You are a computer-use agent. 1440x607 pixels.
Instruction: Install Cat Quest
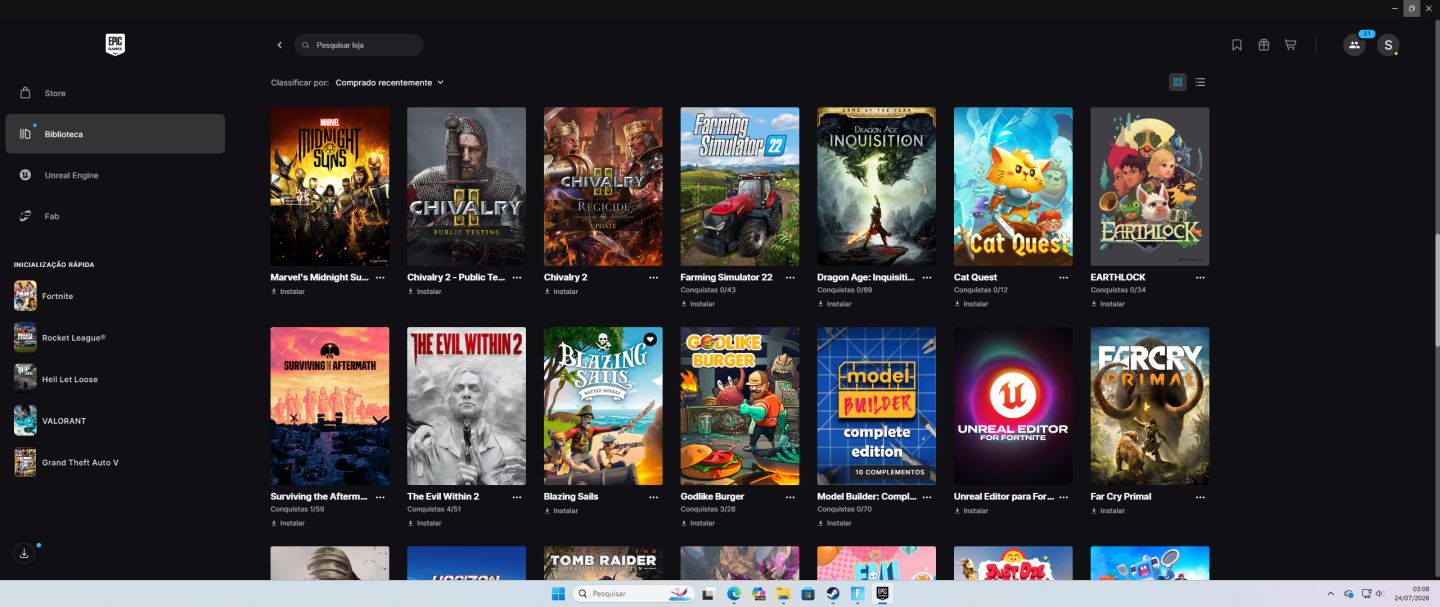click(971, 304)
